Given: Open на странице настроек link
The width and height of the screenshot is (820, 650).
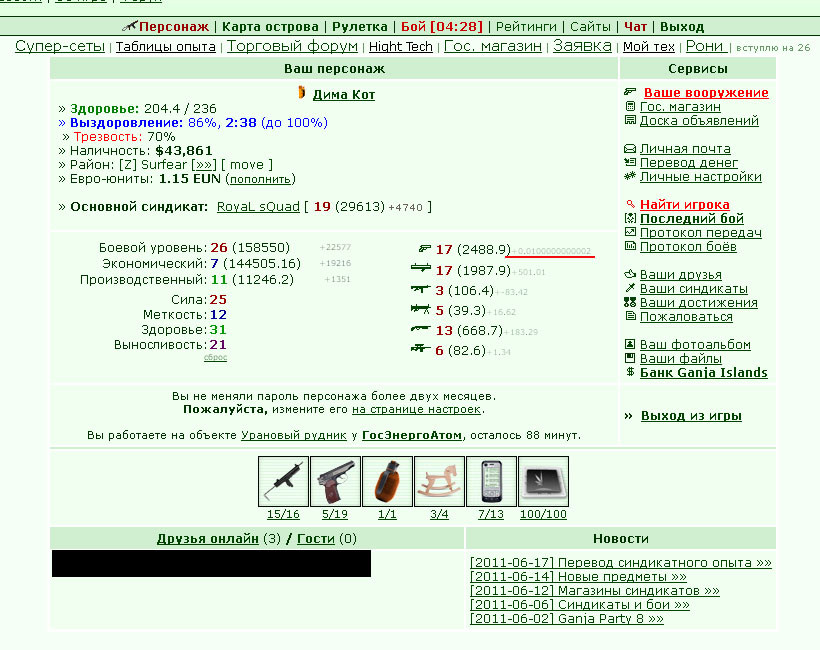Looking at the screenshot, I should [x=416, y=409].
